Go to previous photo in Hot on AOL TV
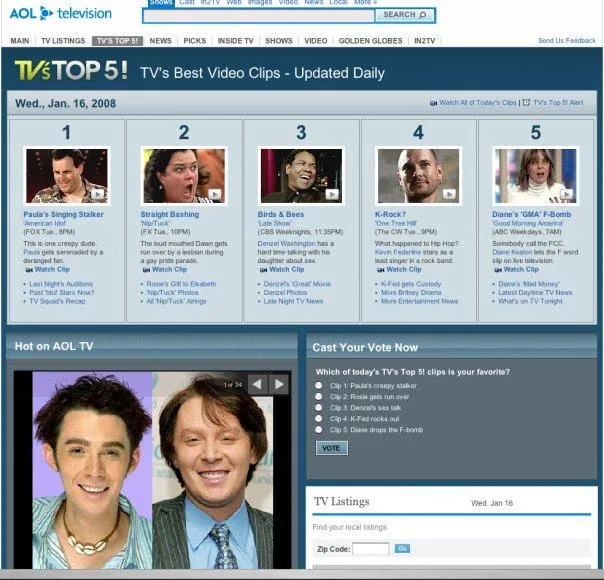The image size is (604, 580). click(x=257, y=384)
